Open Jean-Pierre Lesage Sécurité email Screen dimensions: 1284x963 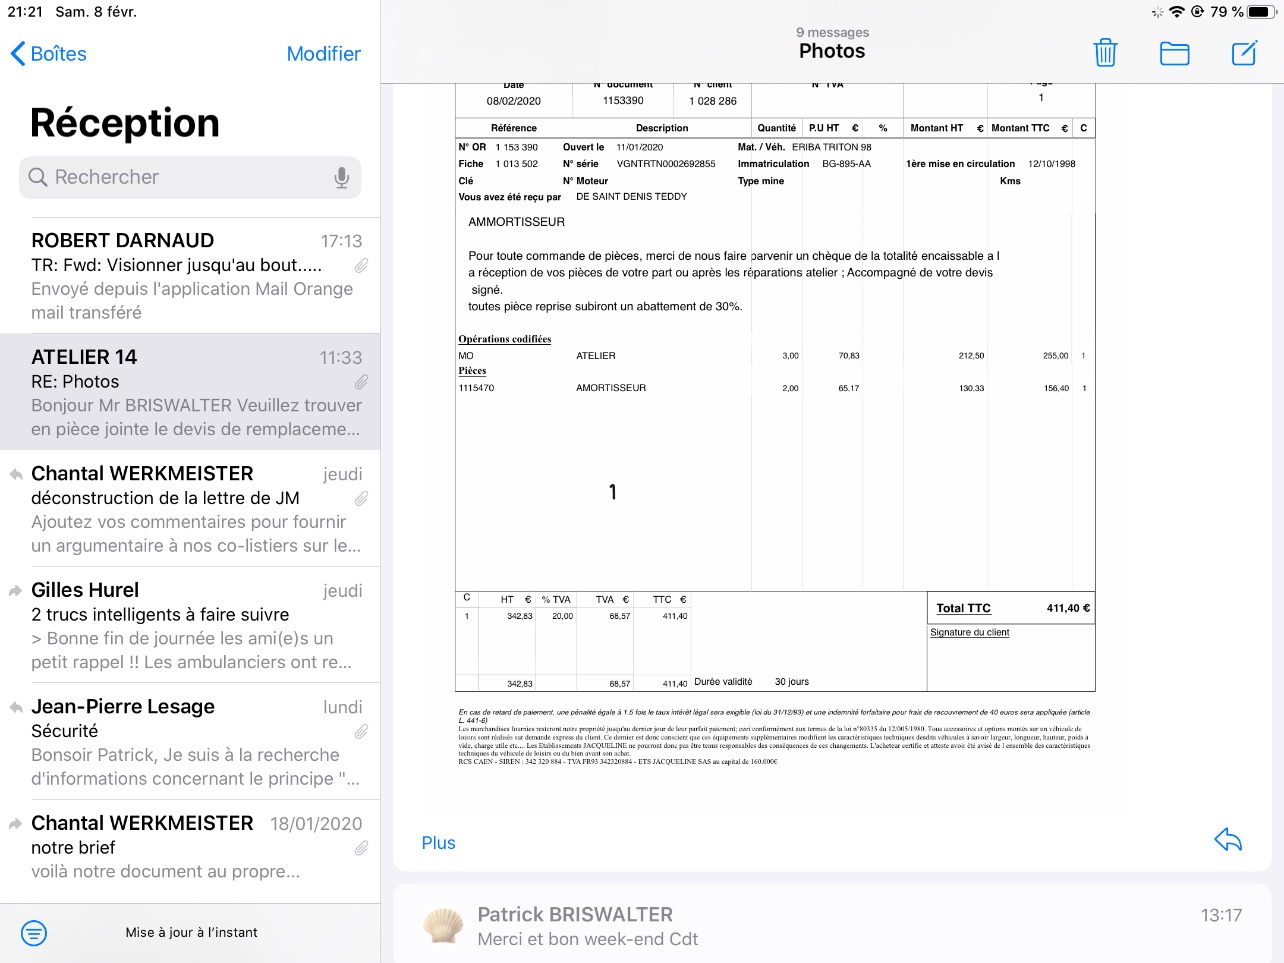pyautogui.click(x=190, y=742)
